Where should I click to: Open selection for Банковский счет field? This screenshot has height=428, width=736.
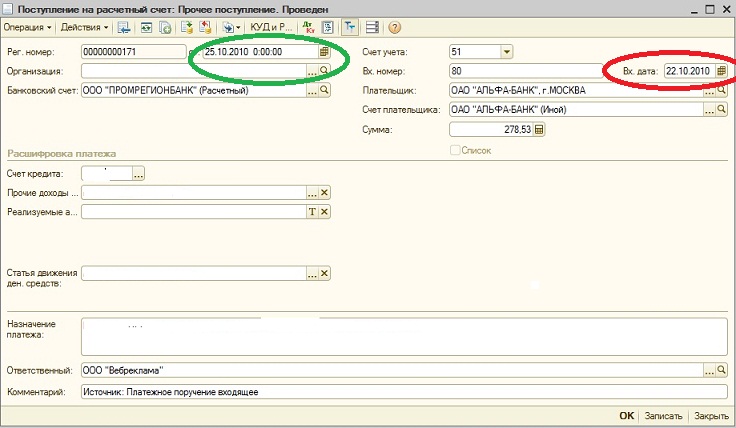311,90
